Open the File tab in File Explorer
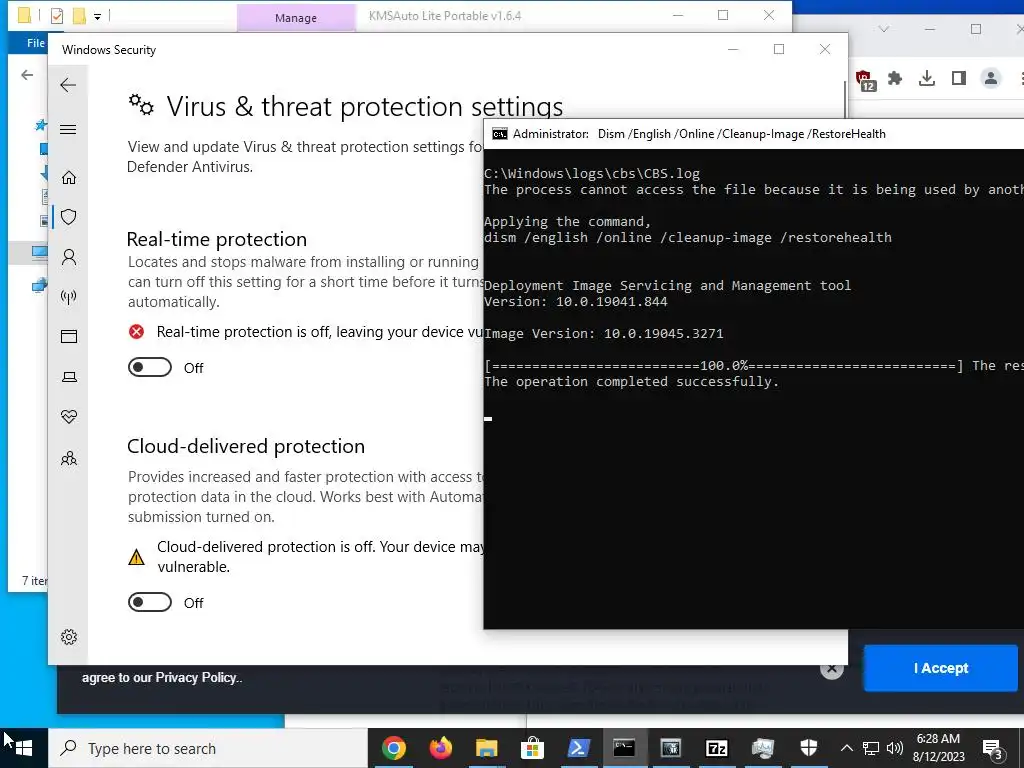Screen dimensions: 1024x768 35,43
